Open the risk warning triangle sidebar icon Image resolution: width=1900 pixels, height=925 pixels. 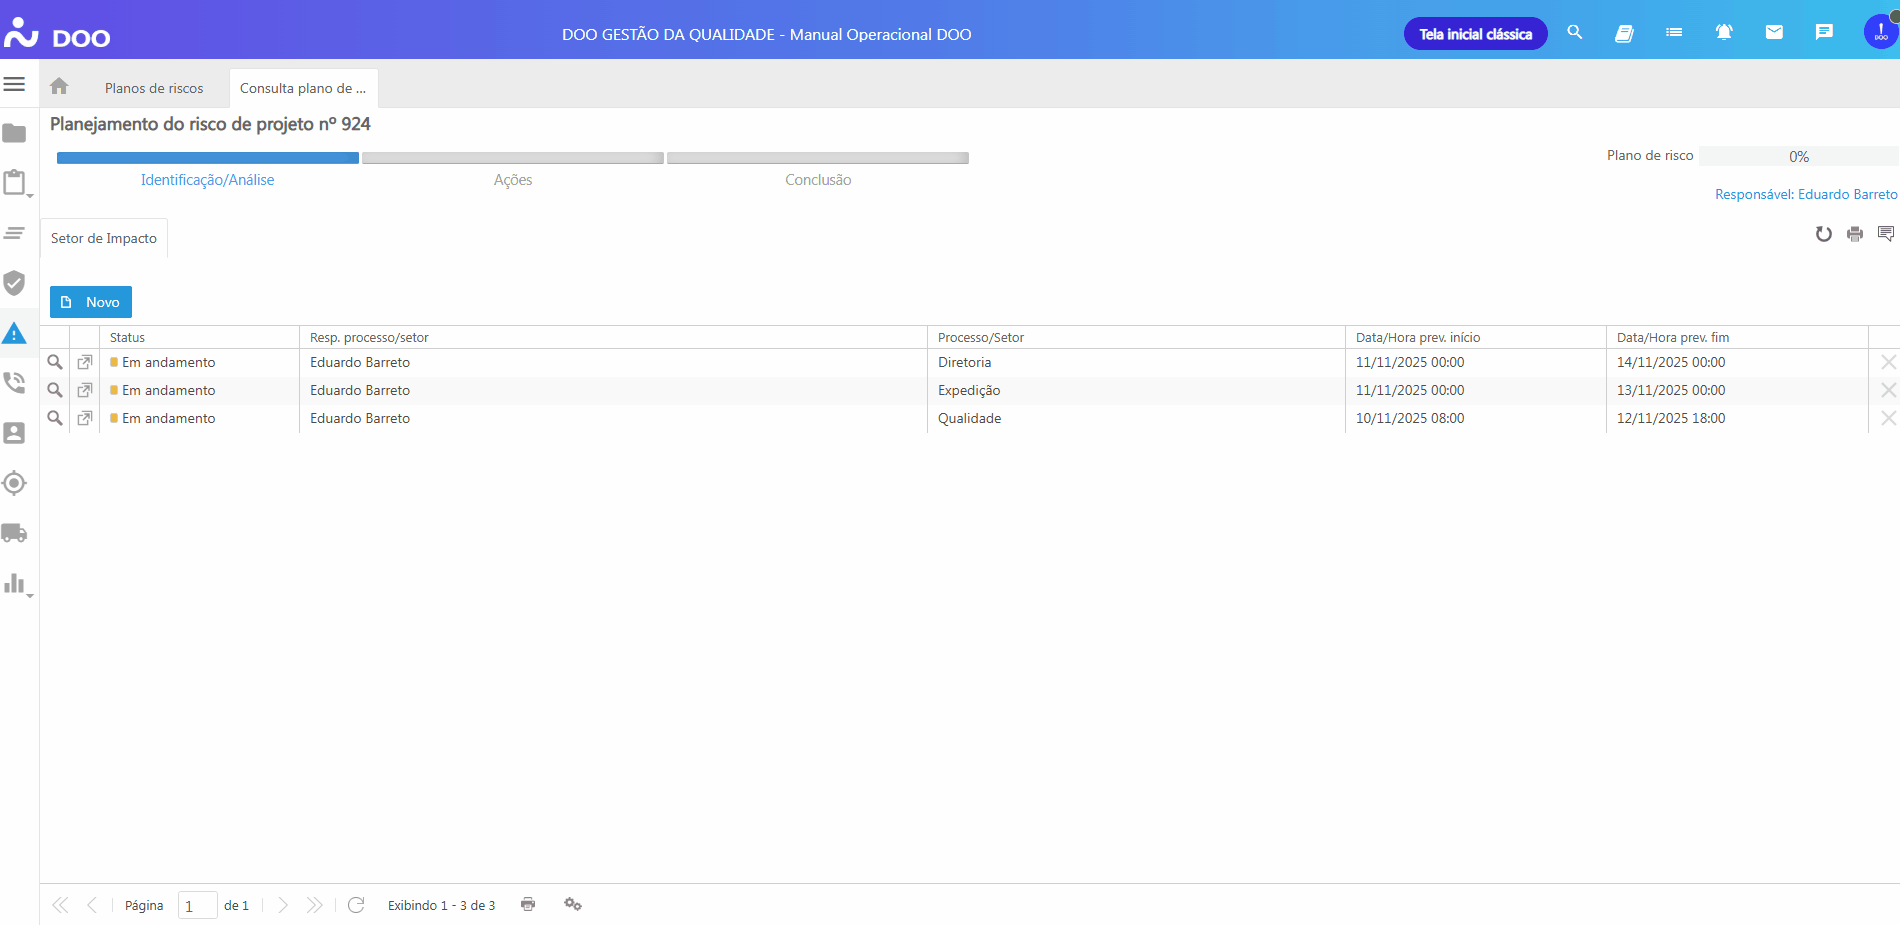click(14, 334)
